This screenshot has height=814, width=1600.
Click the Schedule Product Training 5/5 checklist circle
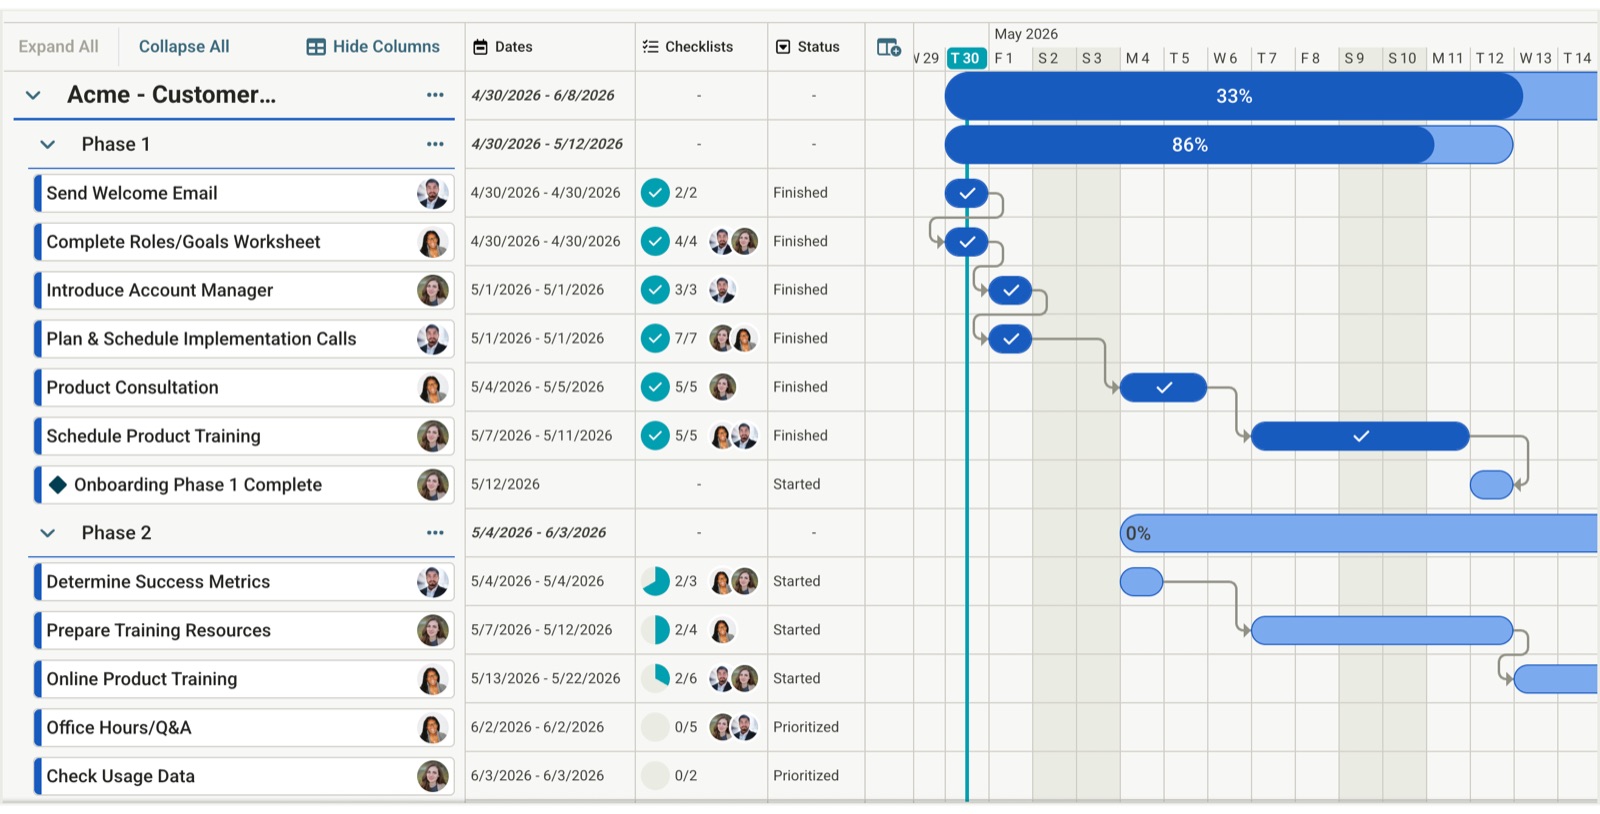(x=655, y=435)
